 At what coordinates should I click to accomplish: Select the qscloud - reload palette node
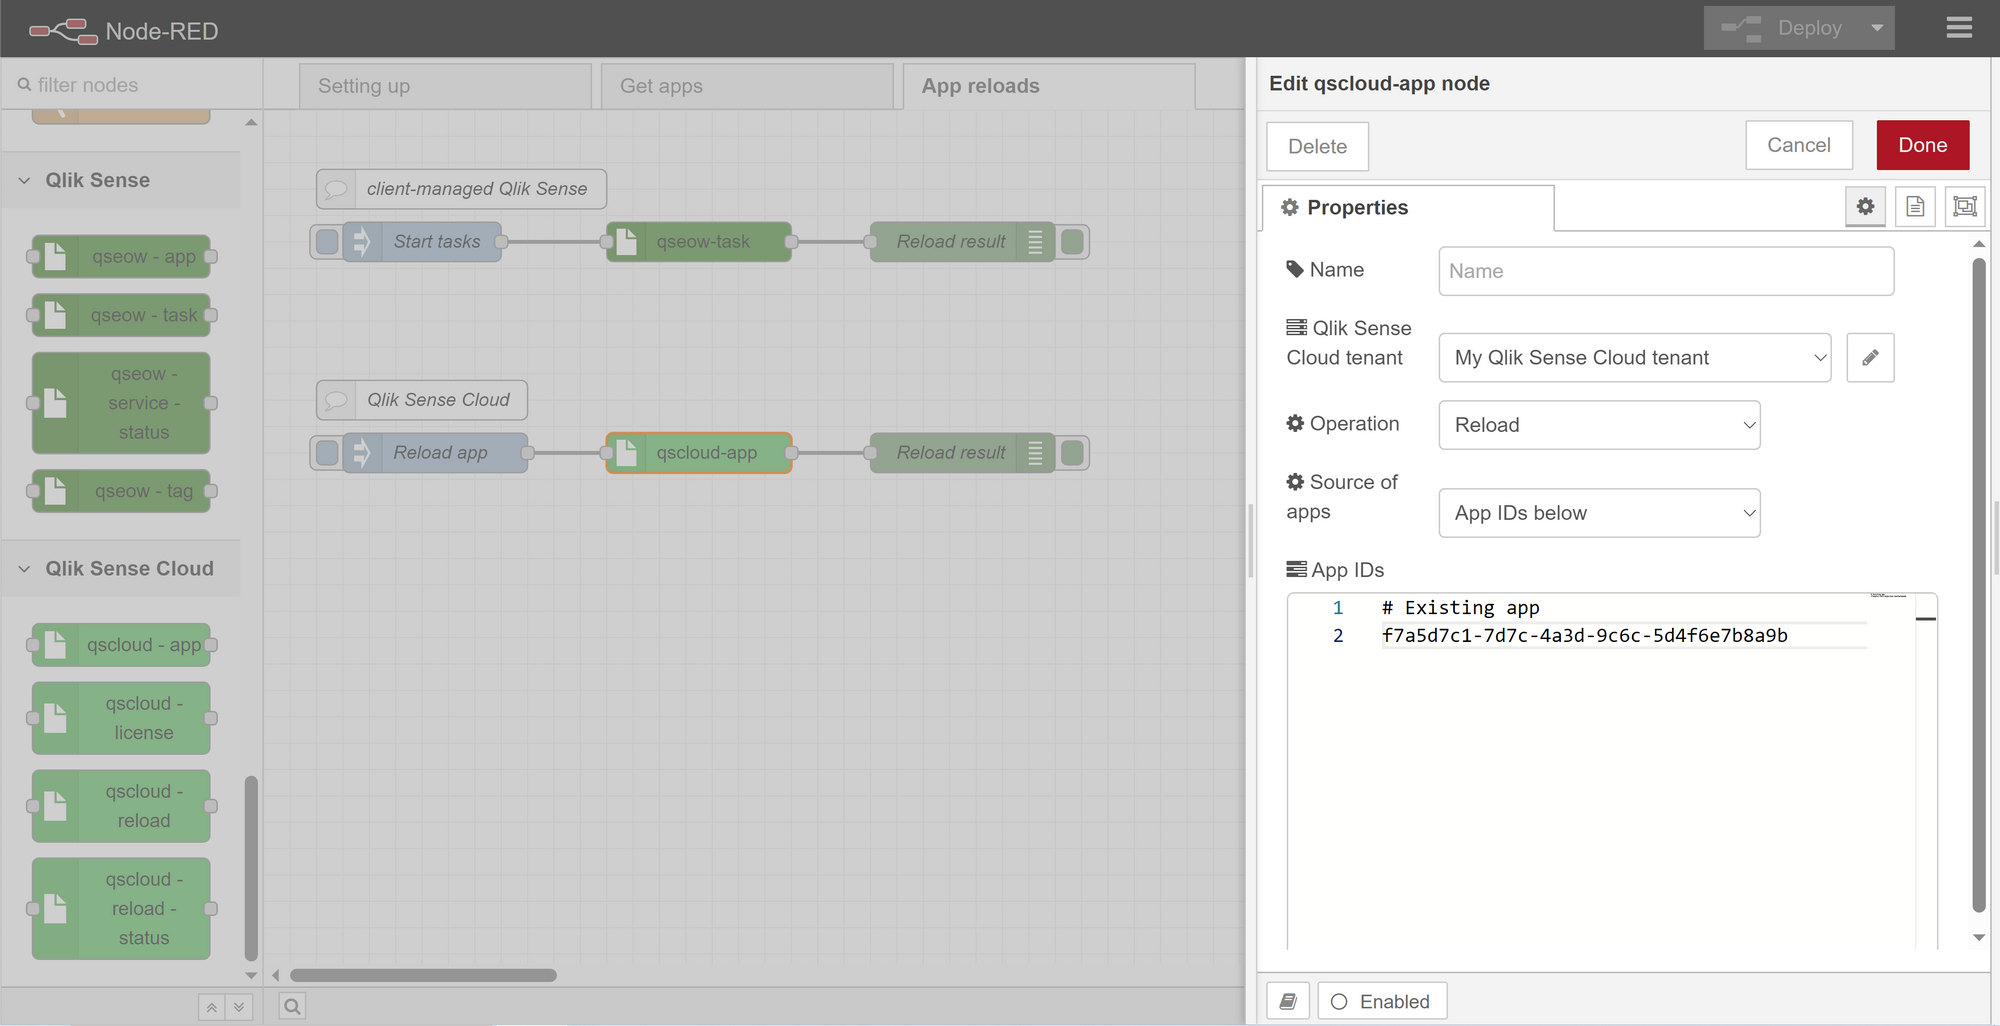click(121, 806)
